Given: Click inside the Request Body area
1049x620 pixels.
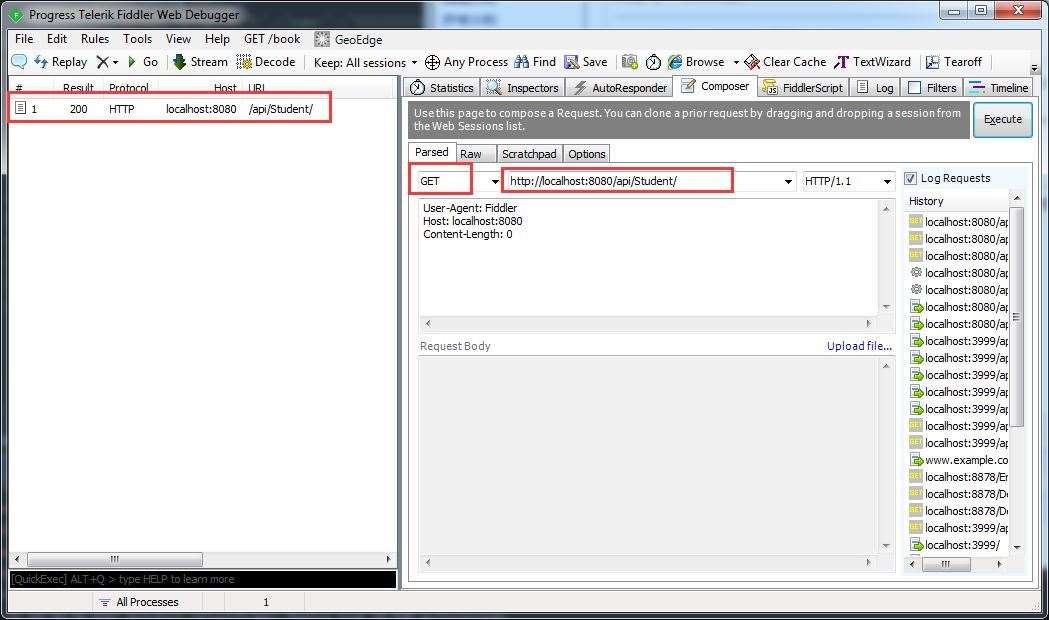Looking at the screenshot, I should (x=649, y=455).
